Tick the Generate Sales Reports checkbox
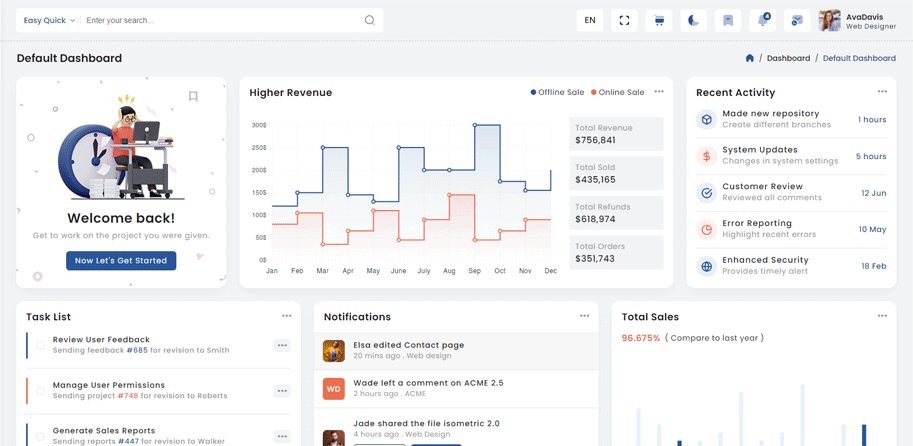This screenshot has height=446, width=913. coord(41,435)
